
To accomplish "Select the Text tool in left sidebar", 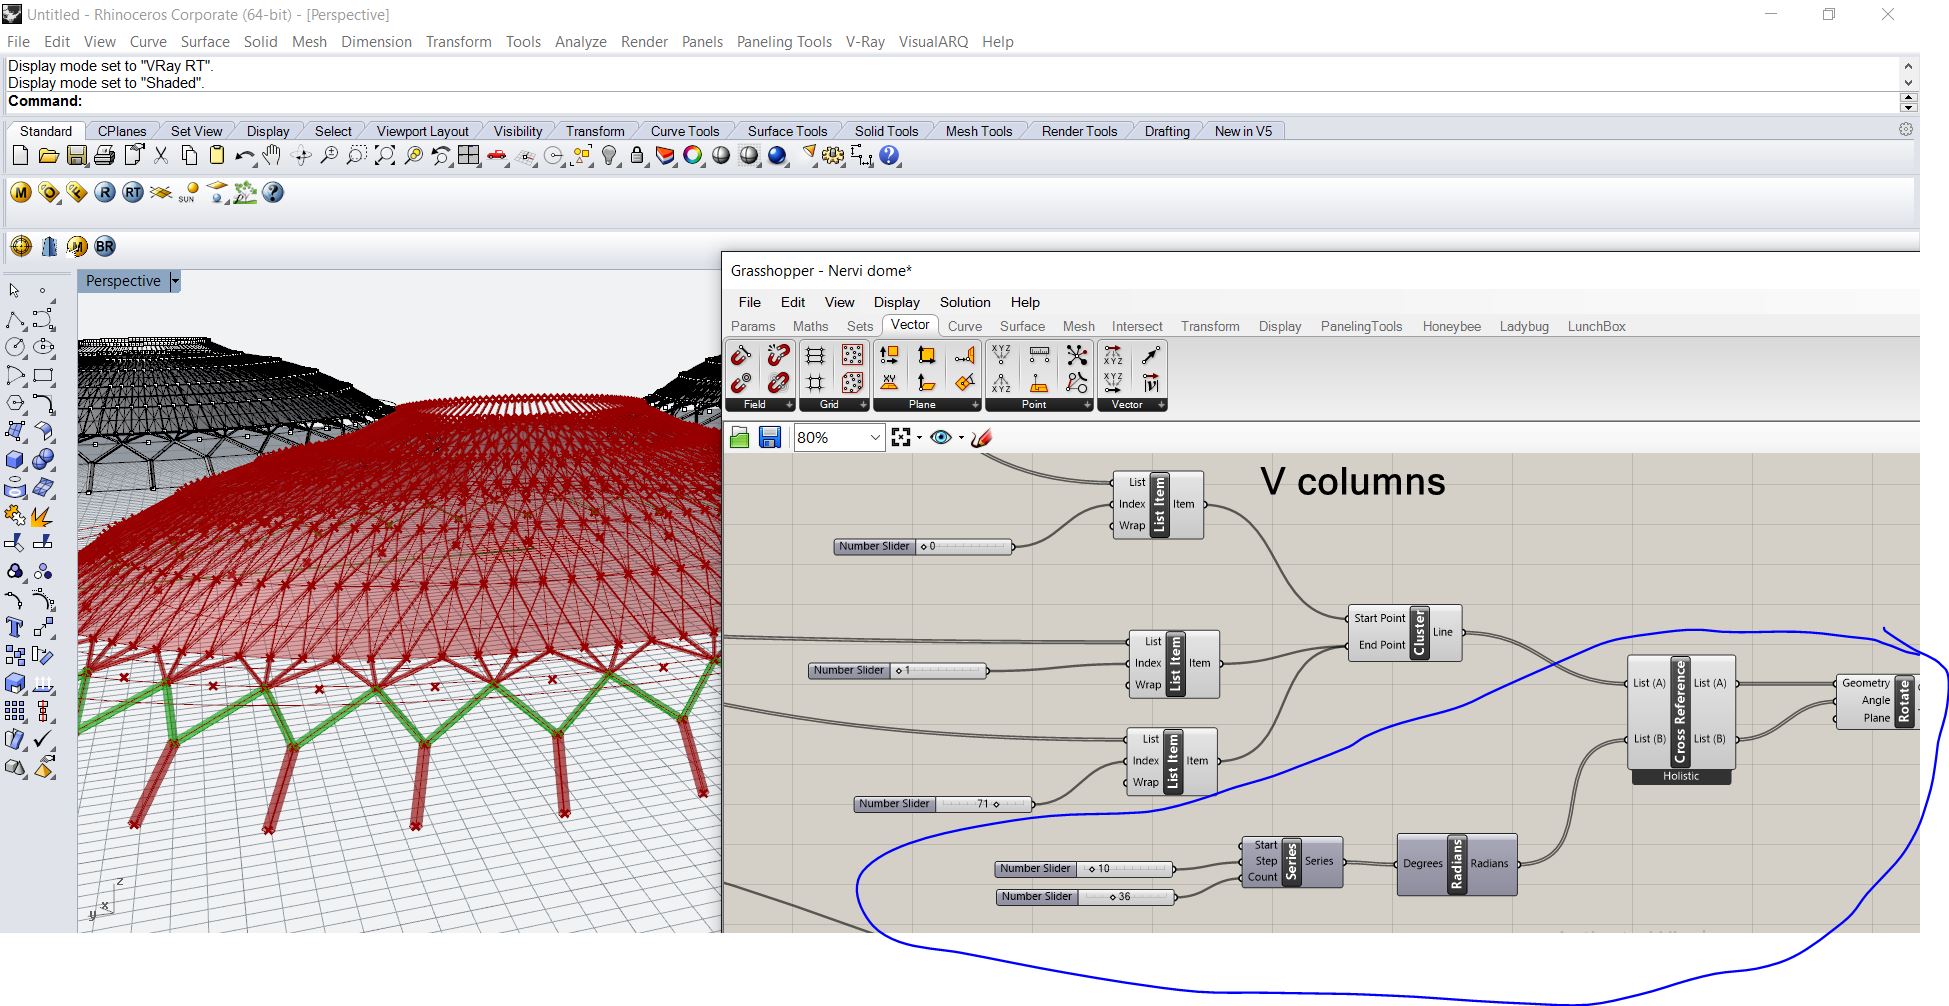I will pos(15,627).
